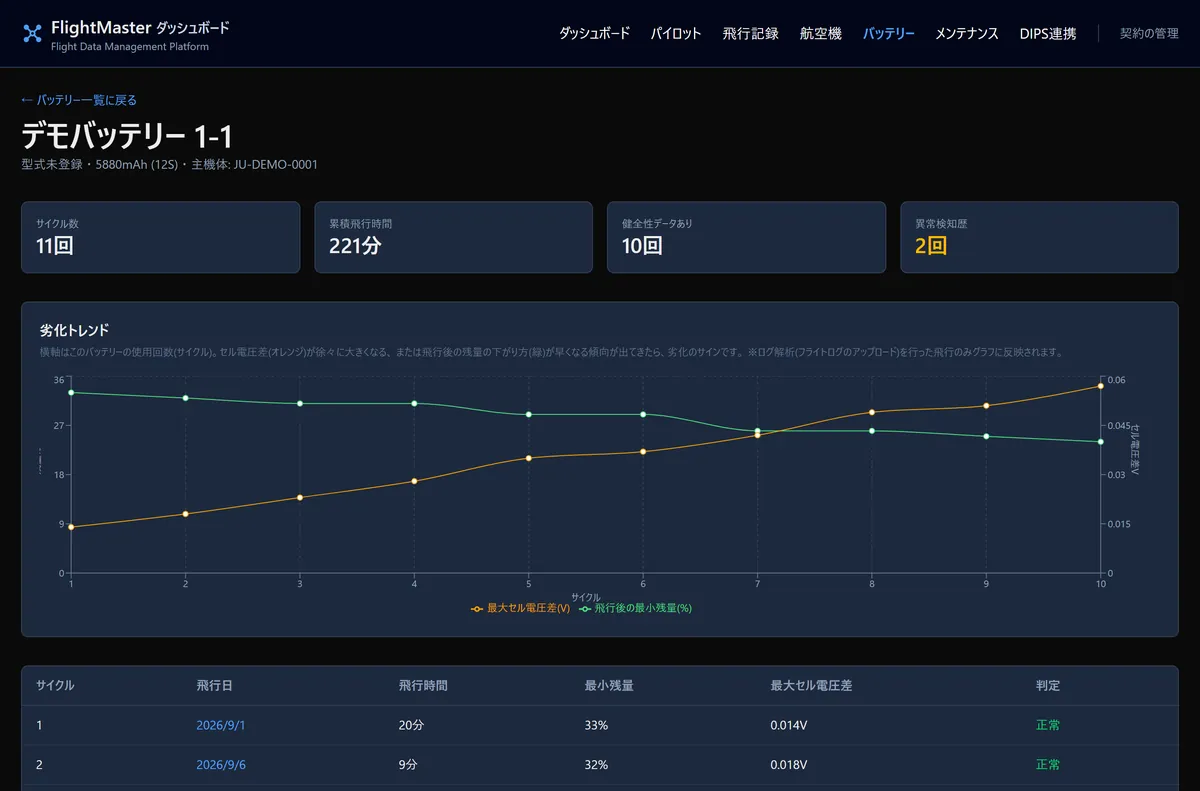Select the サイクル数 11回 stat card
The height and width of the screenshot is (791, 1200).
tap(161, 237)
